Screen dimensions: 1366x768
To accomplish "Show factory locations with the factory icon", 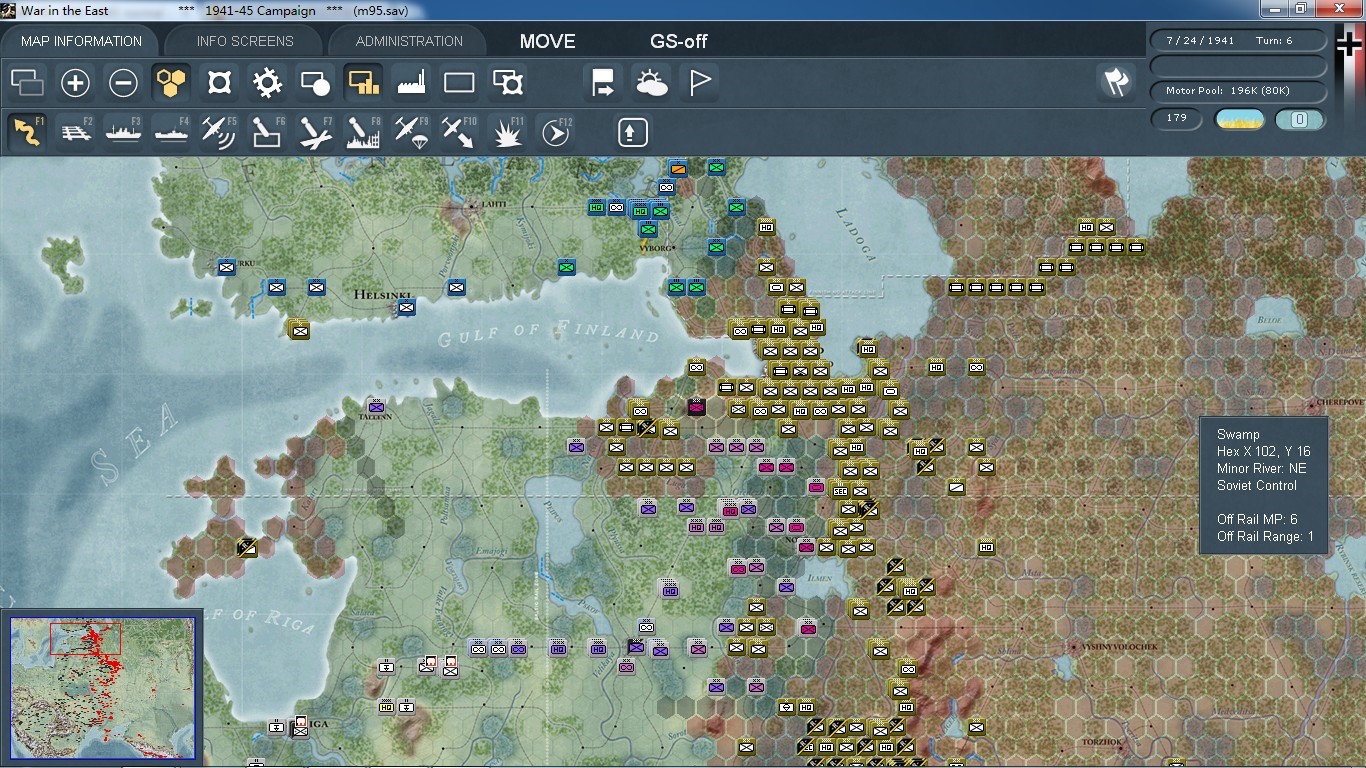I will (411, 83).
